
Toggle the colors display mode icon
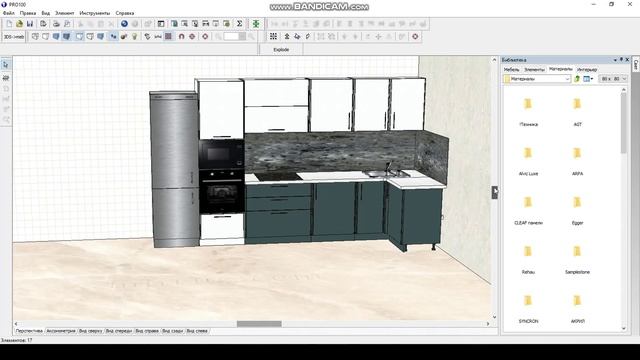(56, 37)
